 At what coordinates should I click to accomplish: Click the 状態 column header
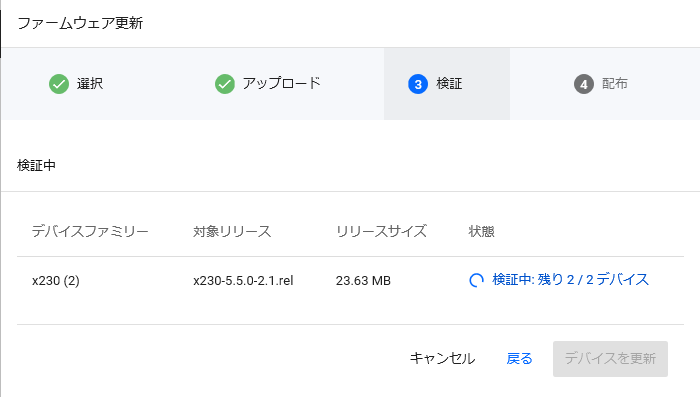(481, 231)
